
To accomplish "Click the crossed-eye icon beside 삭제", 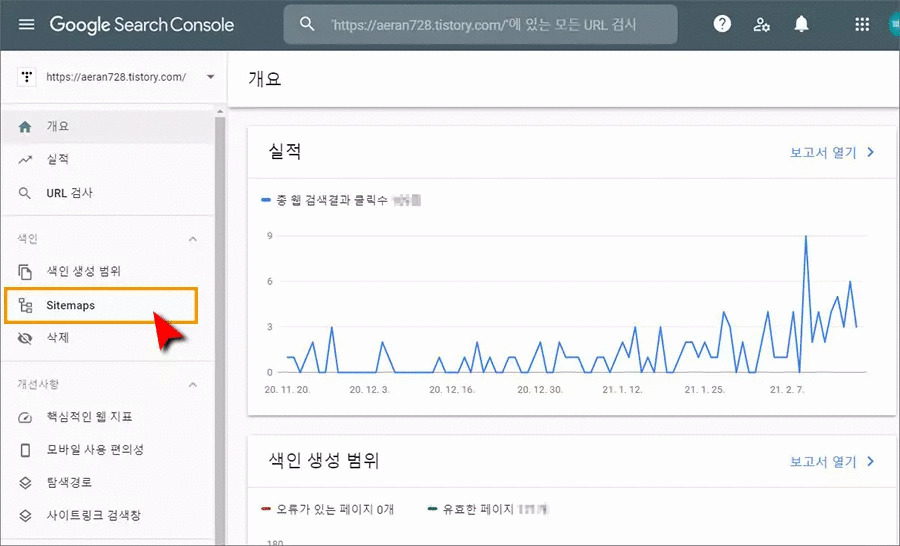I will pos(25,338).
